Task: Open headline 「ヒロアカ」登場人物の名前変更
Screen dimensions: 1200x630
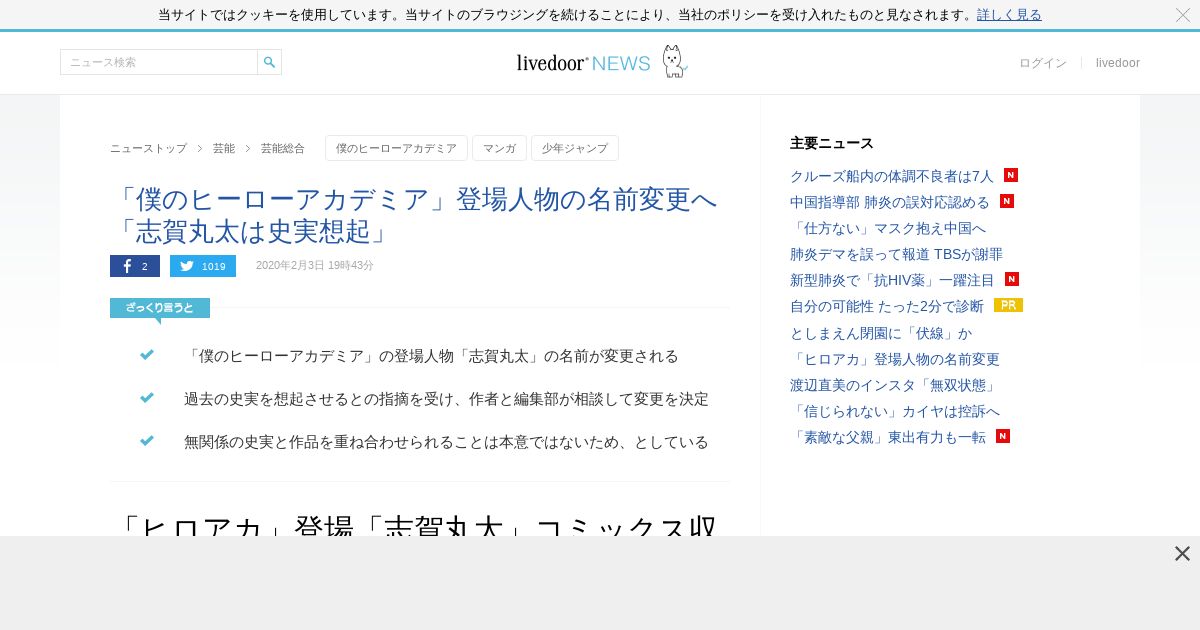Action: point(895,359)
